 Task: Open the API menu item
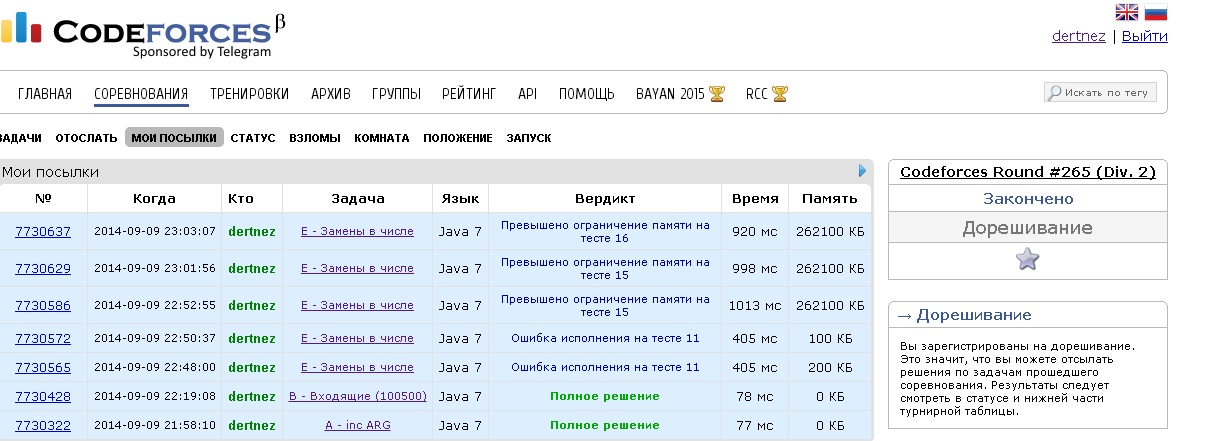coord(527,94)
